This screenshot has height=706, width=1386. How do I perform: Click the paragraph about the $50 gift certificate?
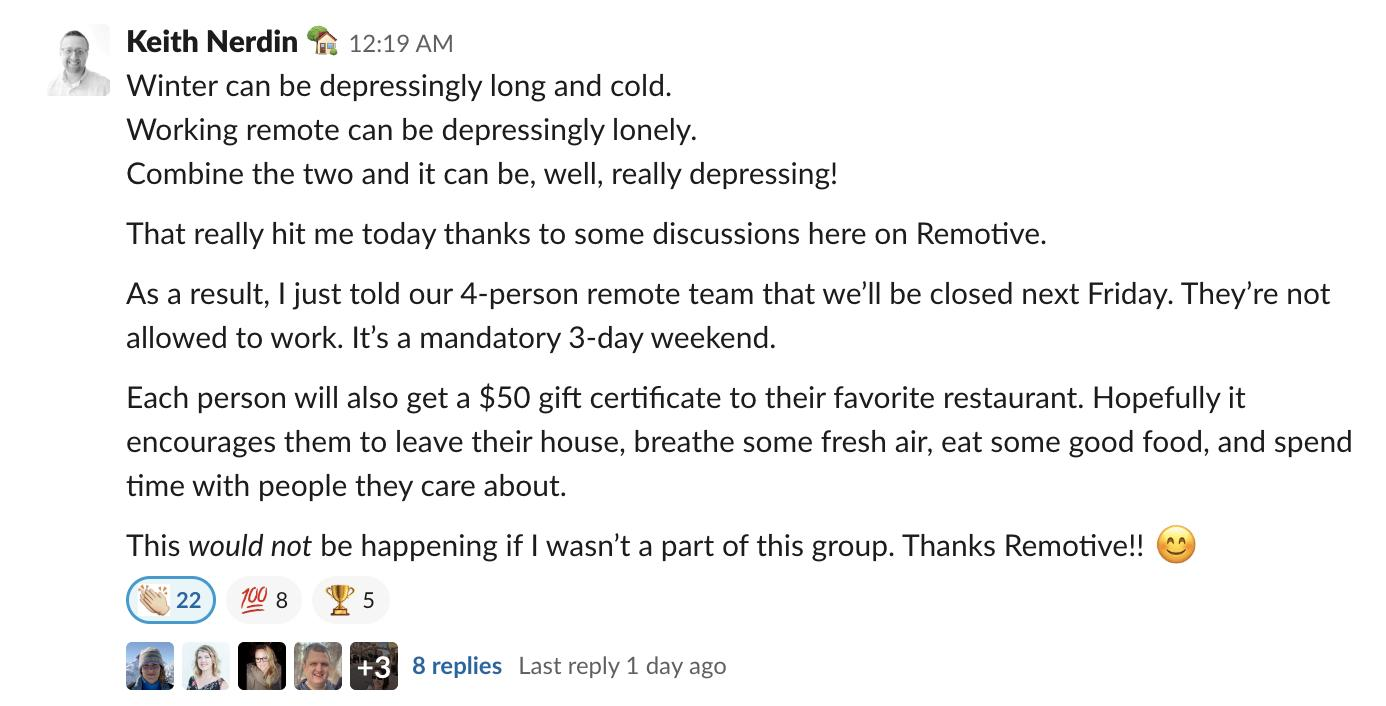pos(739,442)
